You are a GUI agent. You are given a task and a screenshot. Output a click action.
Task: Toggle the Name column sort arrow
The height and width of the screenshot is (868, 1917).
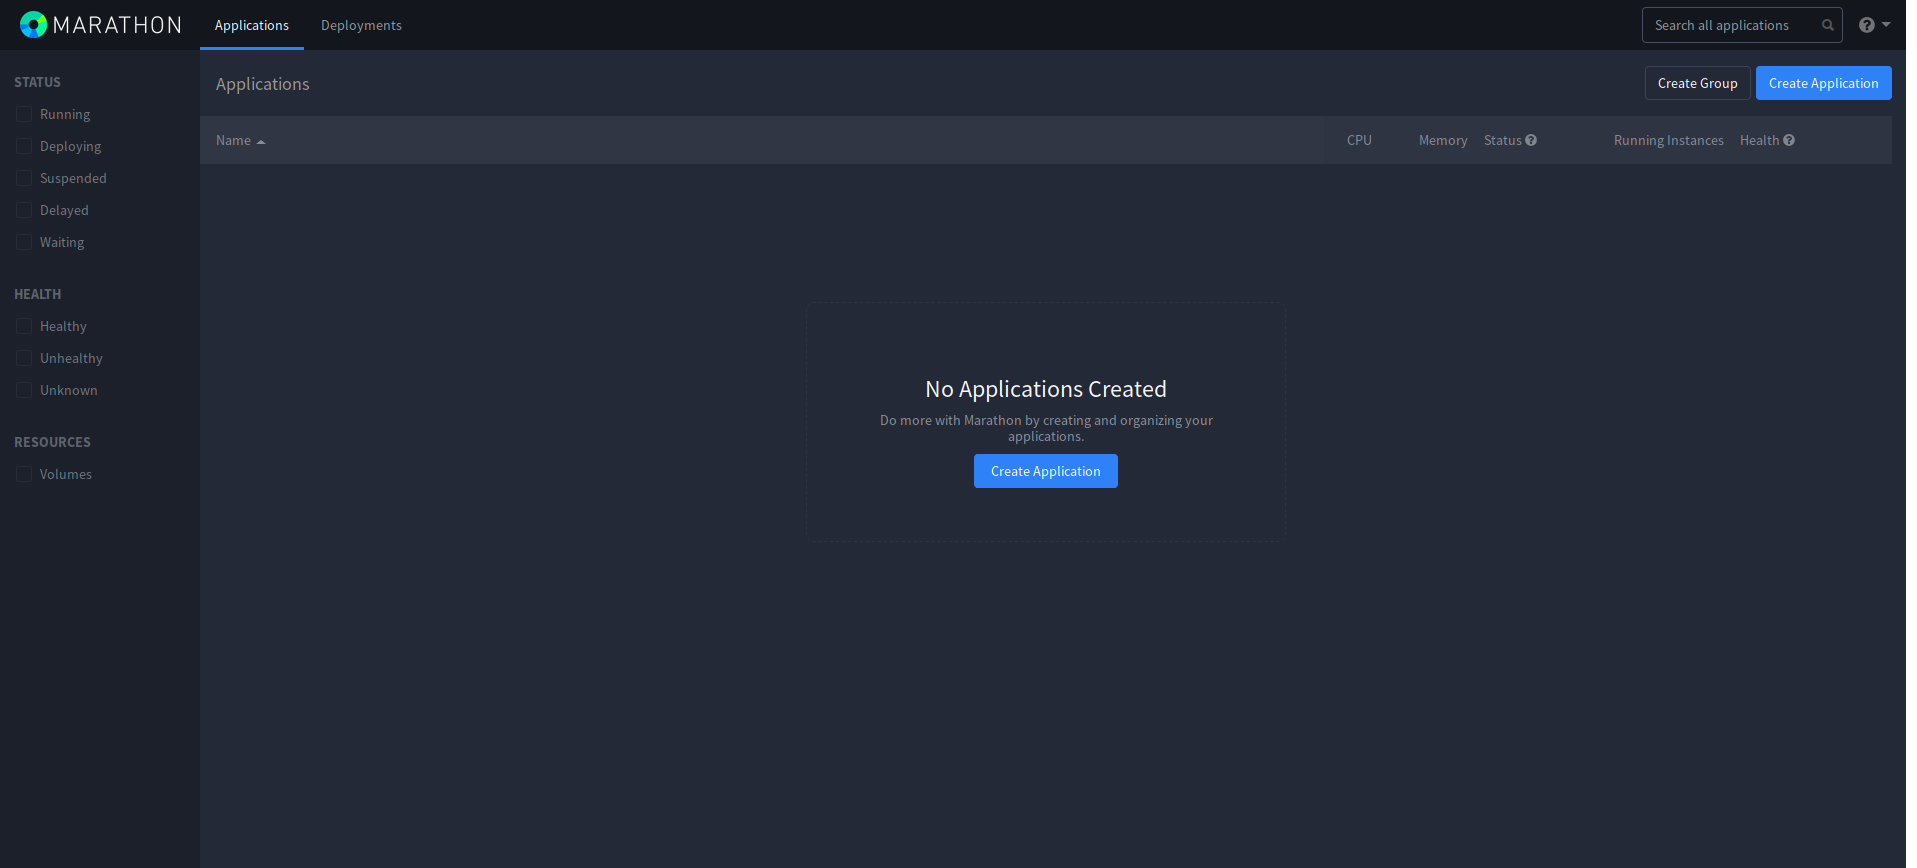tap(261, 142)
